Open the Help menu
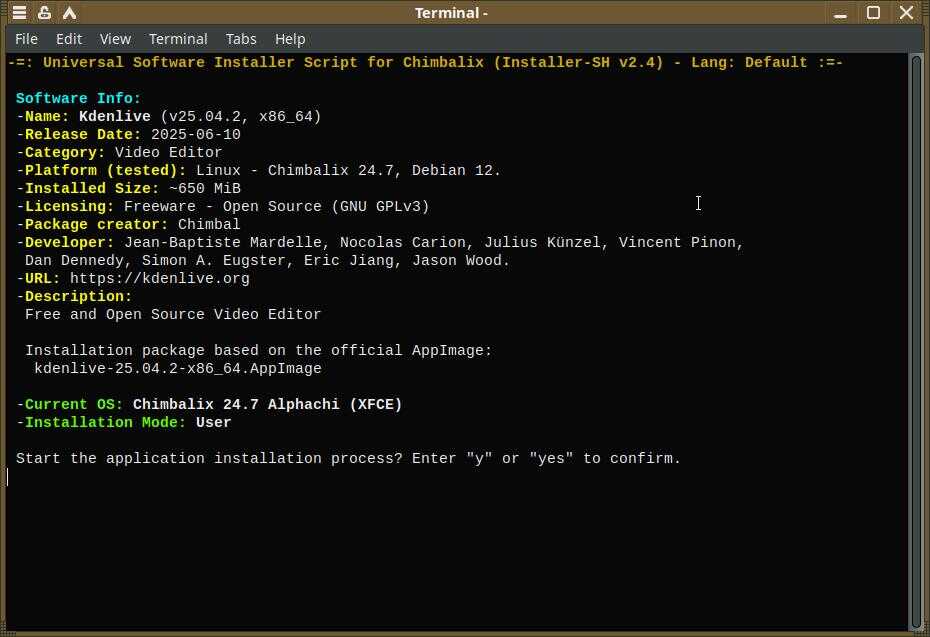 290,39
